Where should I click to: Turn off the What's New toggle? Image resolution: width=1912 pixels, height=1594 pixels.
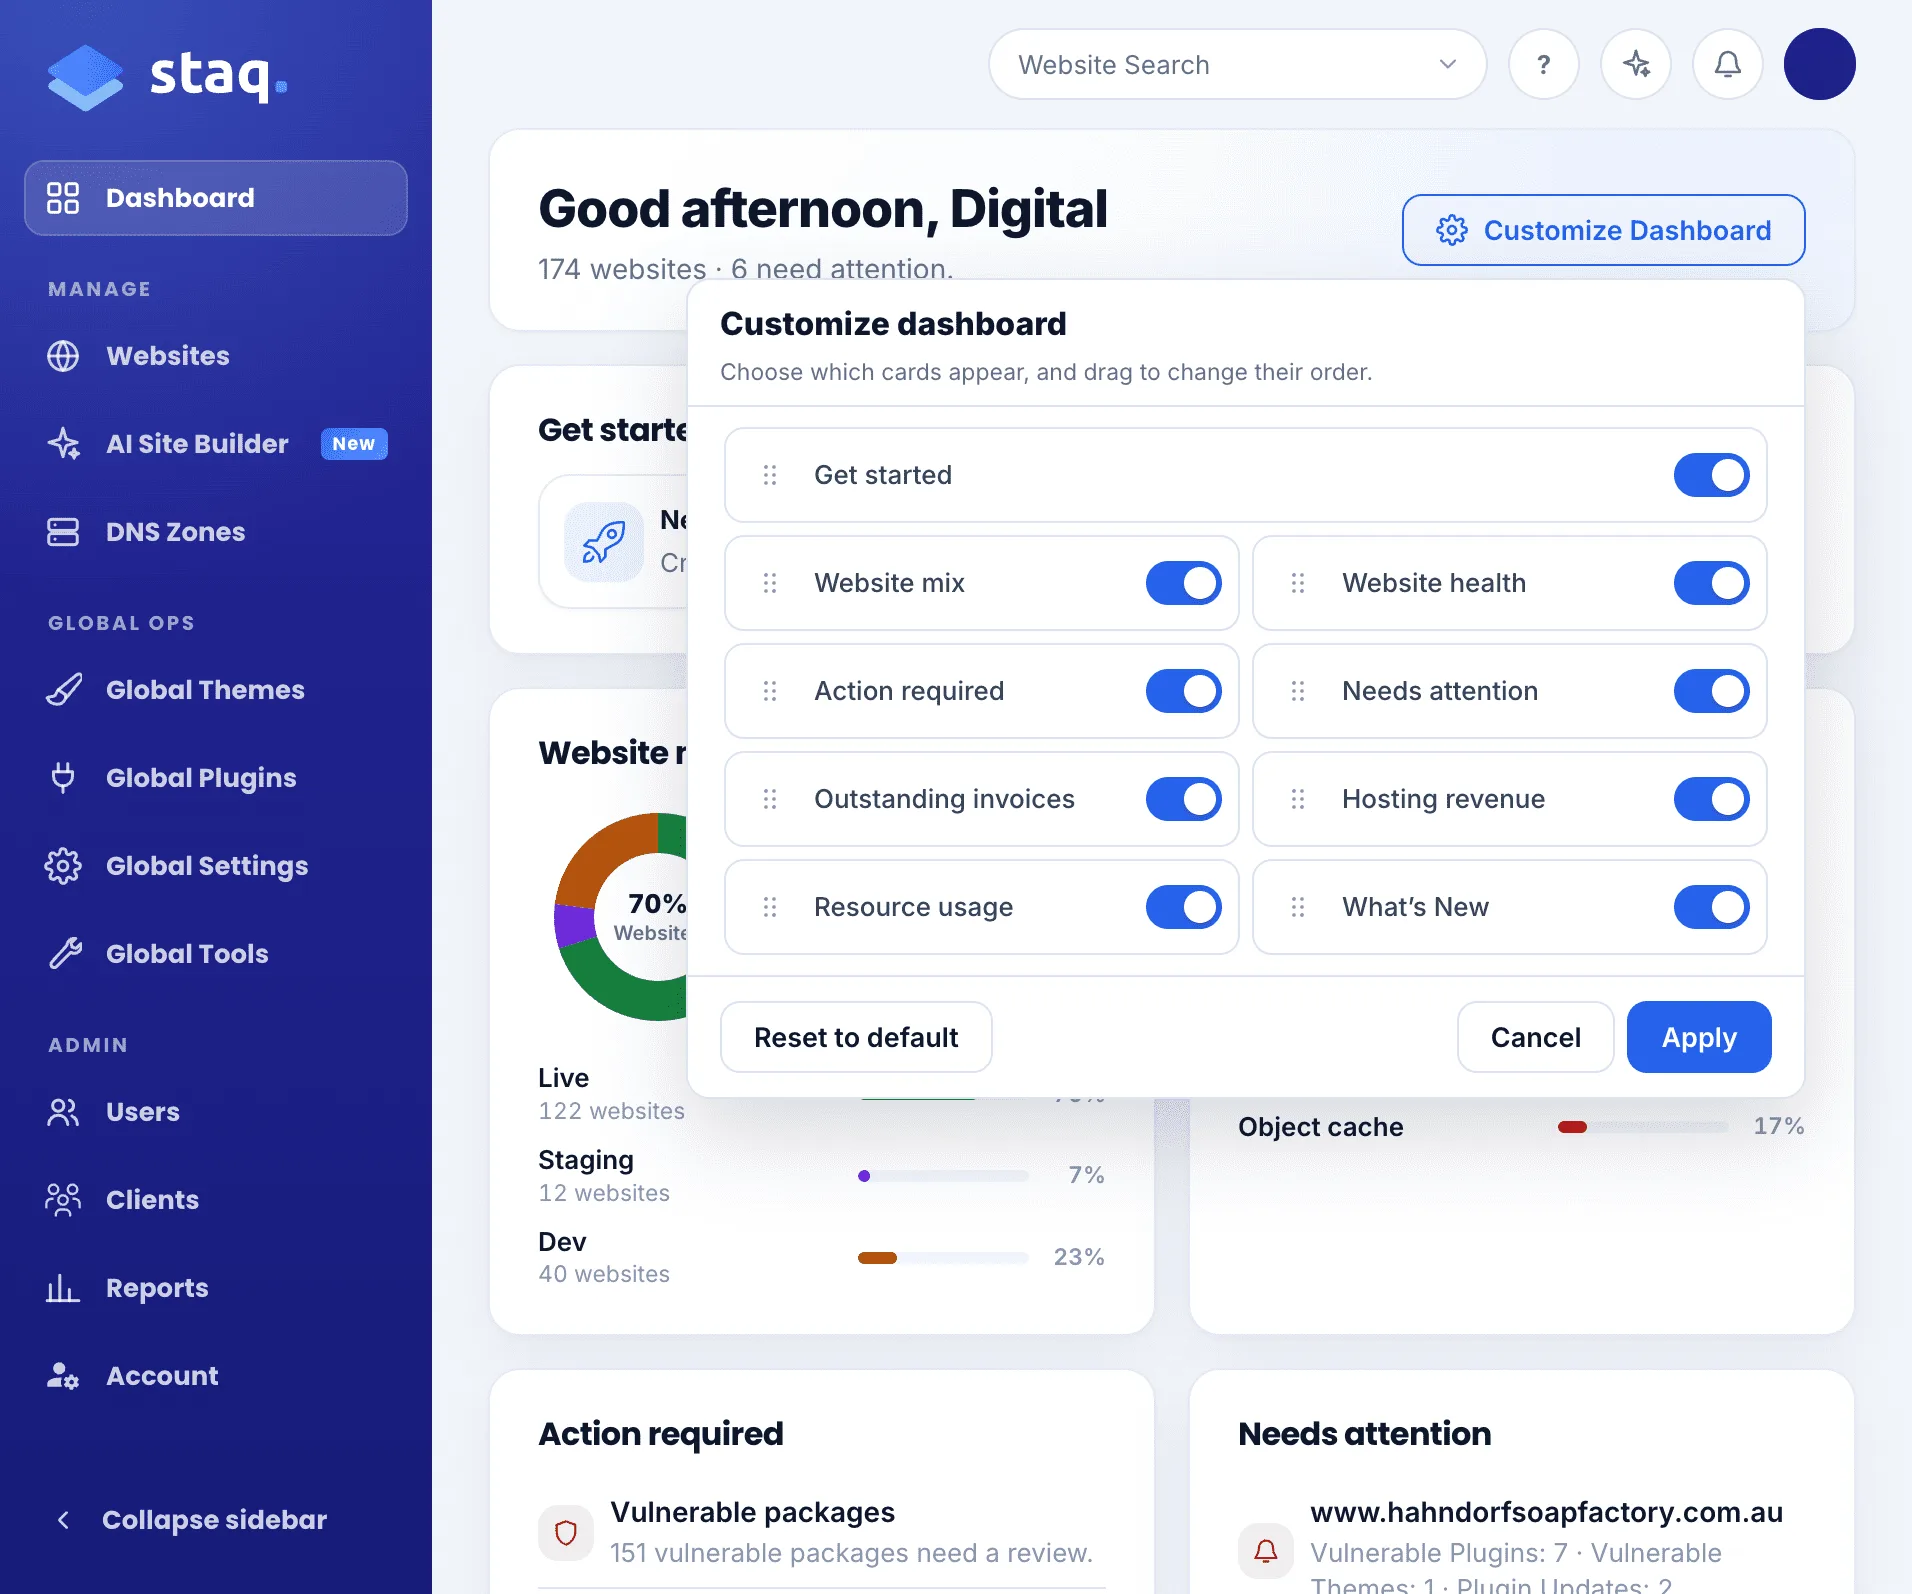1711,907
